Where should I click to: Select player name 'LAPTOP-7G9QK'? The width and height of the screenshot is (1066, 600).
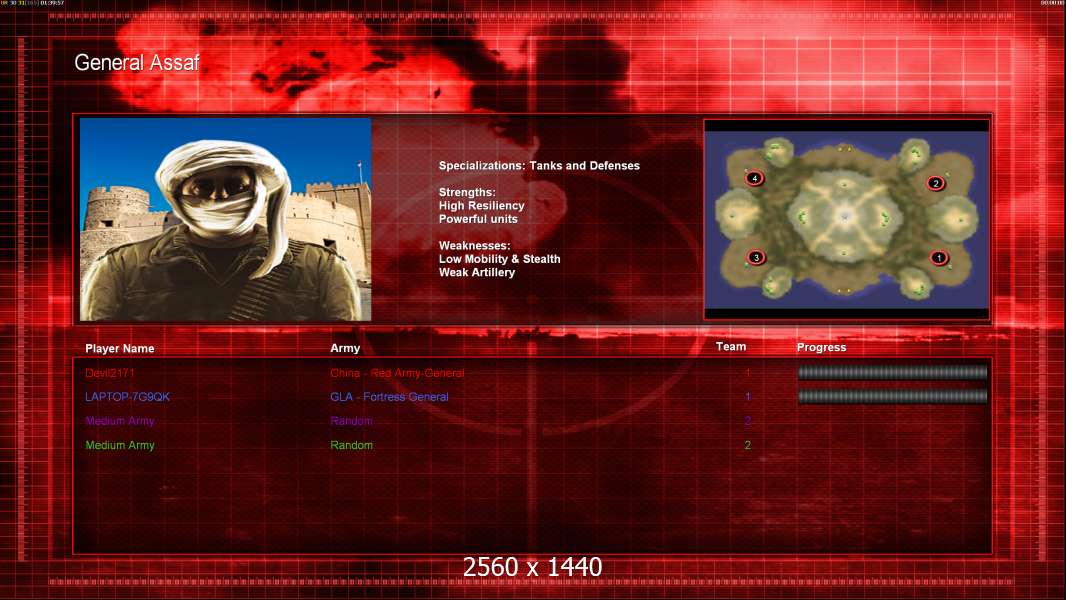click(127, 397)
